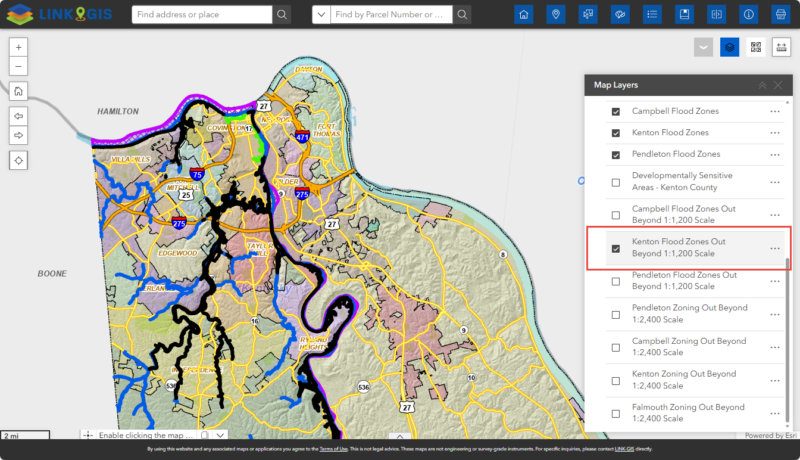Go to previous extent arrow

(18, 116)
